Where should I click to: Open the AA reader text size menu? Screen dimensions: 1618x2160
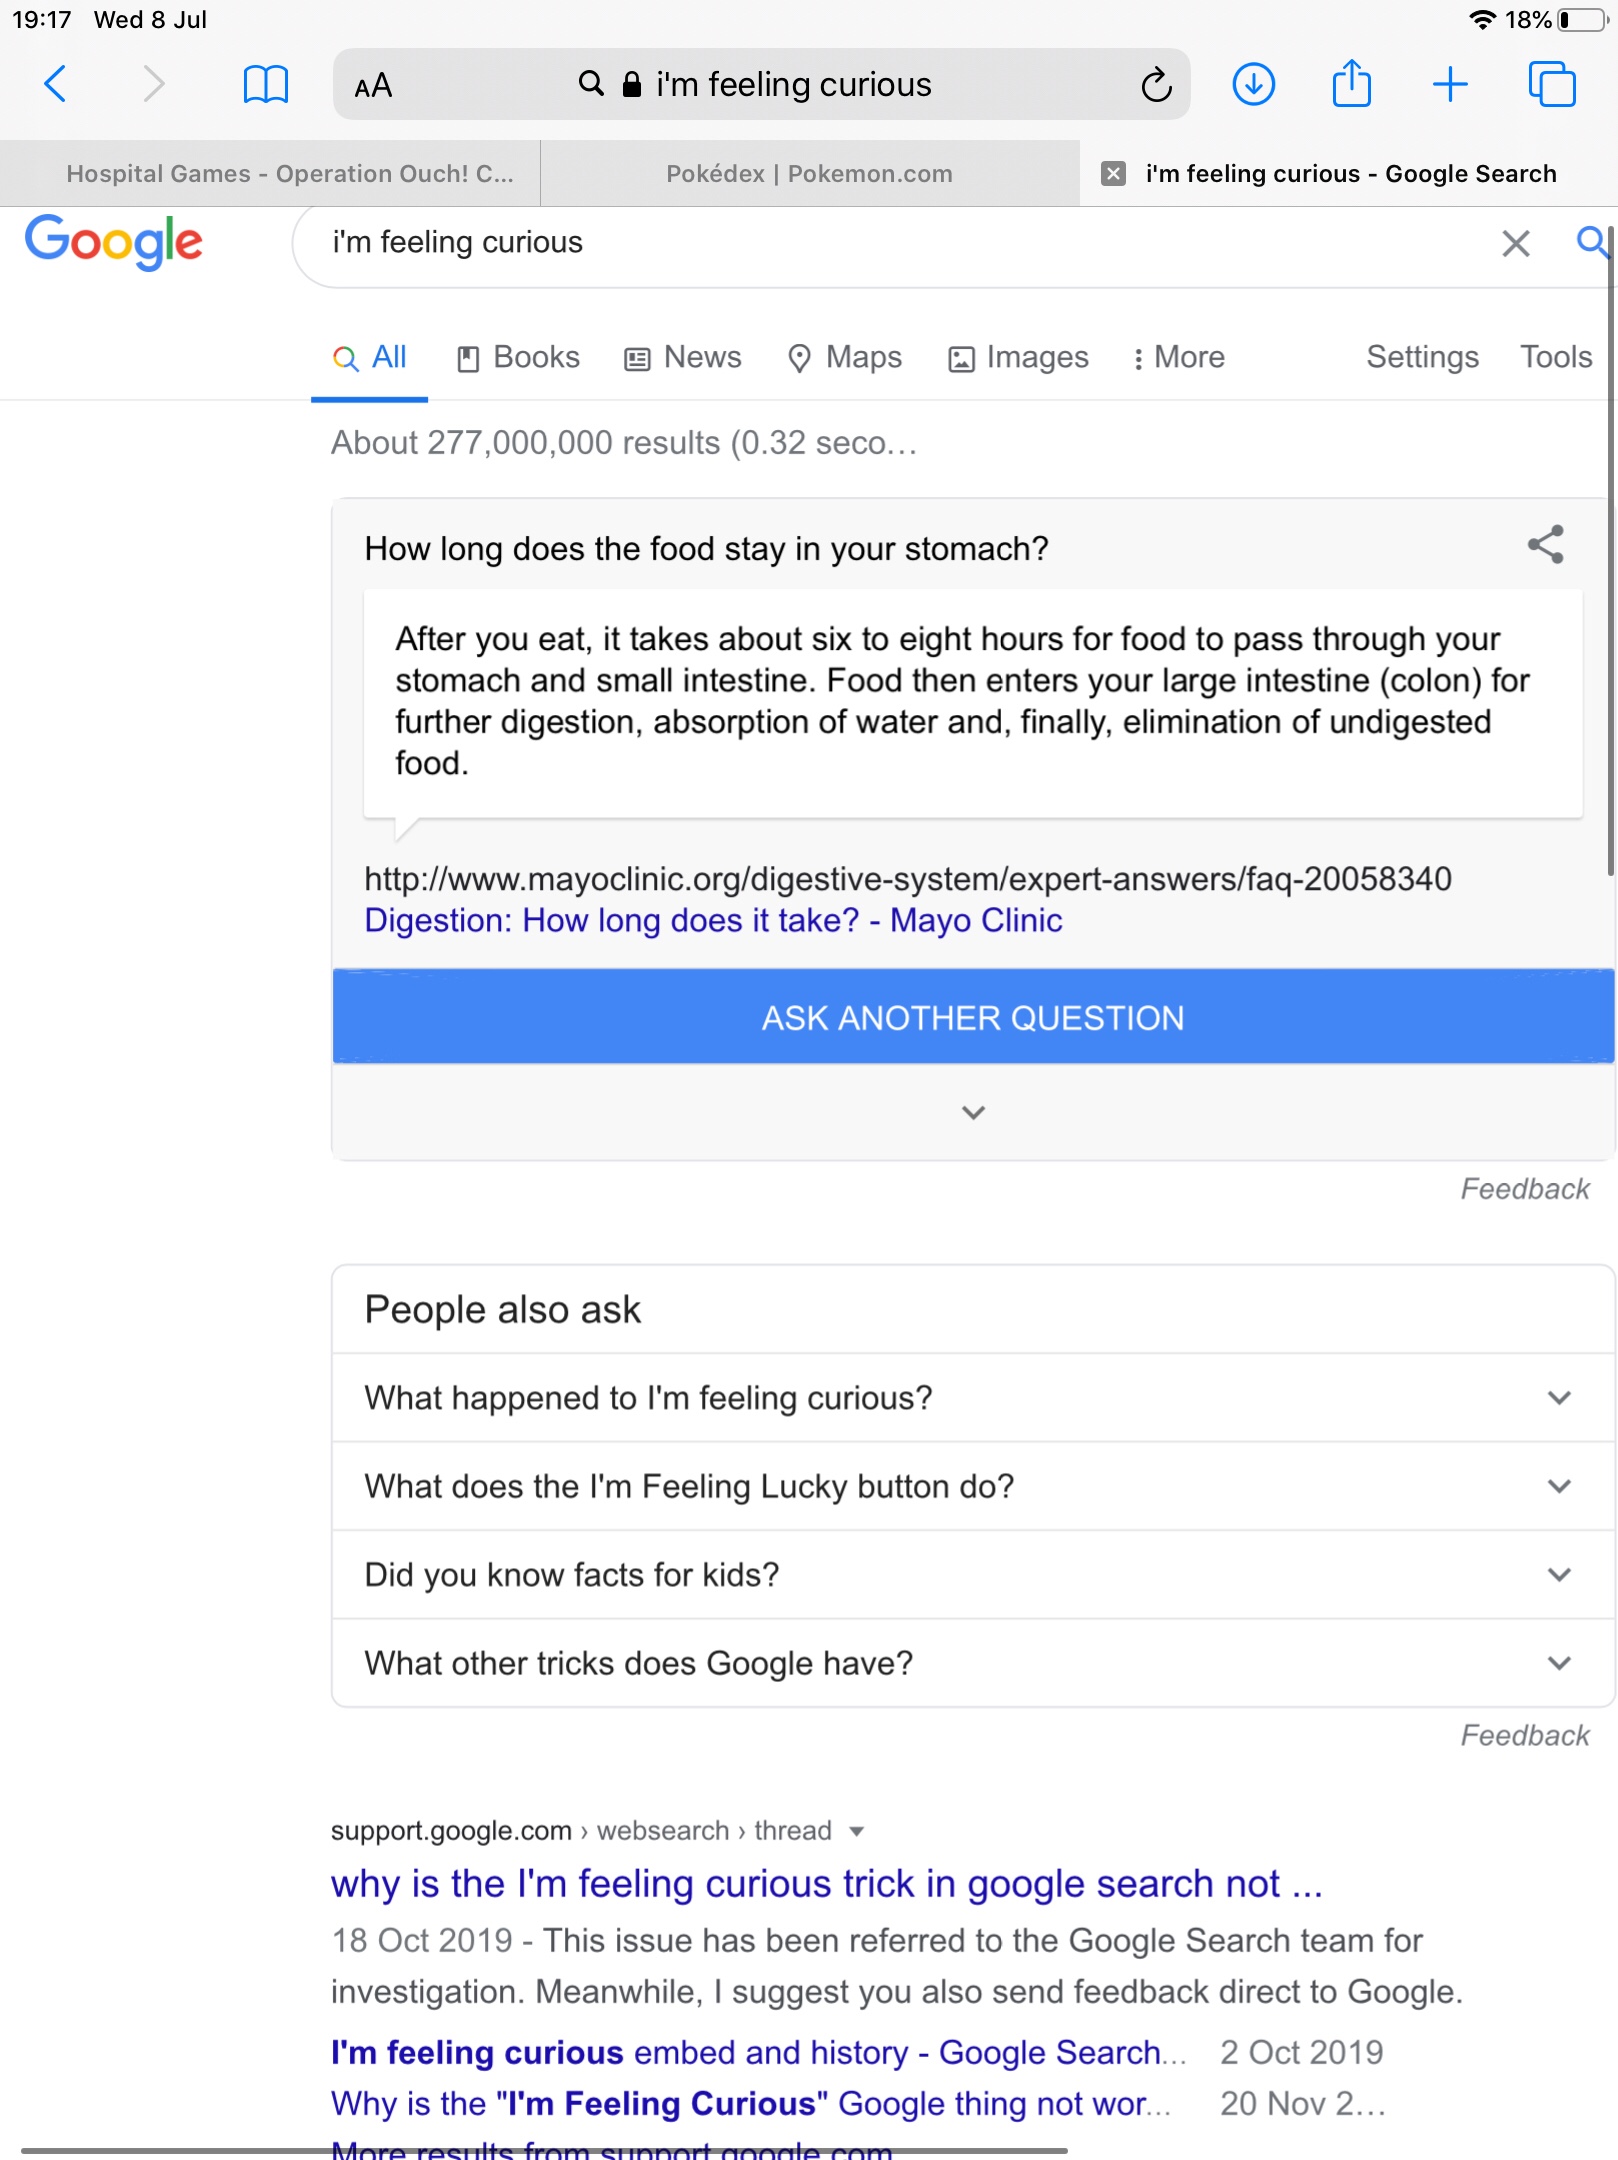point(373,86)
